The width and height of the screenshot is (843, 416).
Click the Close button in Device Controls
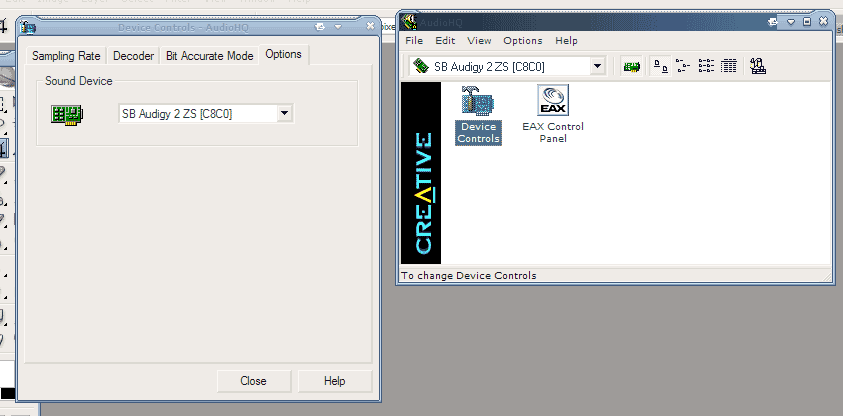pyautogui.click(x=254, y=381)
